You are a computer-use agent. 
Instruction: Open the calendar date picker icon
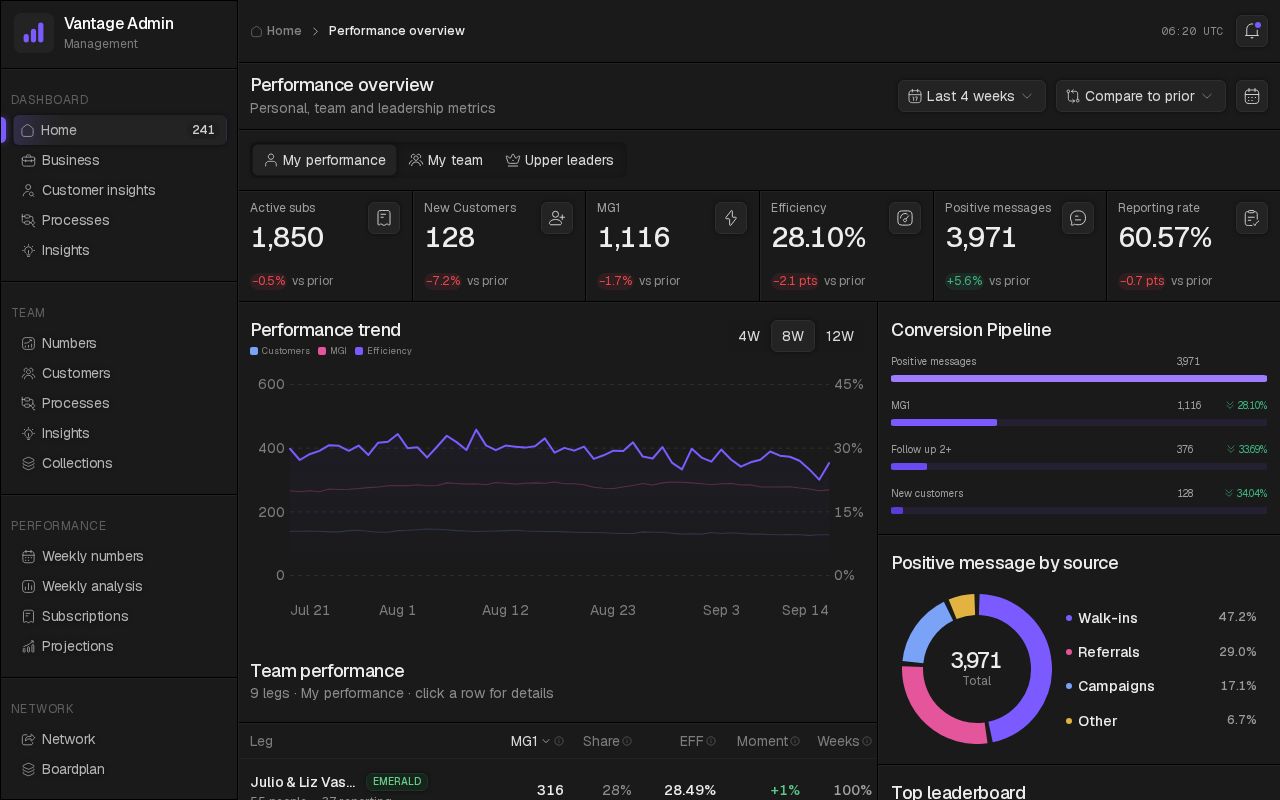(x=1252, y=96)
